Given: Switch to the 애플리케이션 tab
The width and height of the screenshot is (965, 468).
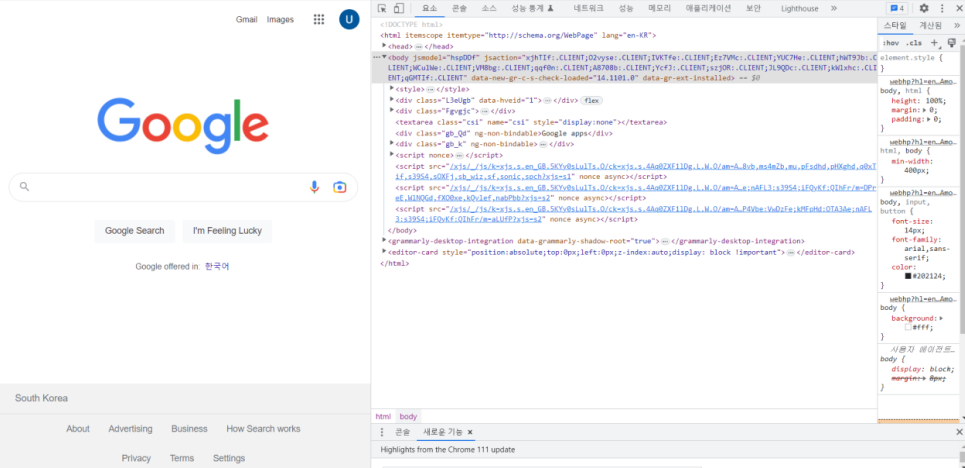Looking at the screenshot, I should point(708,9).
